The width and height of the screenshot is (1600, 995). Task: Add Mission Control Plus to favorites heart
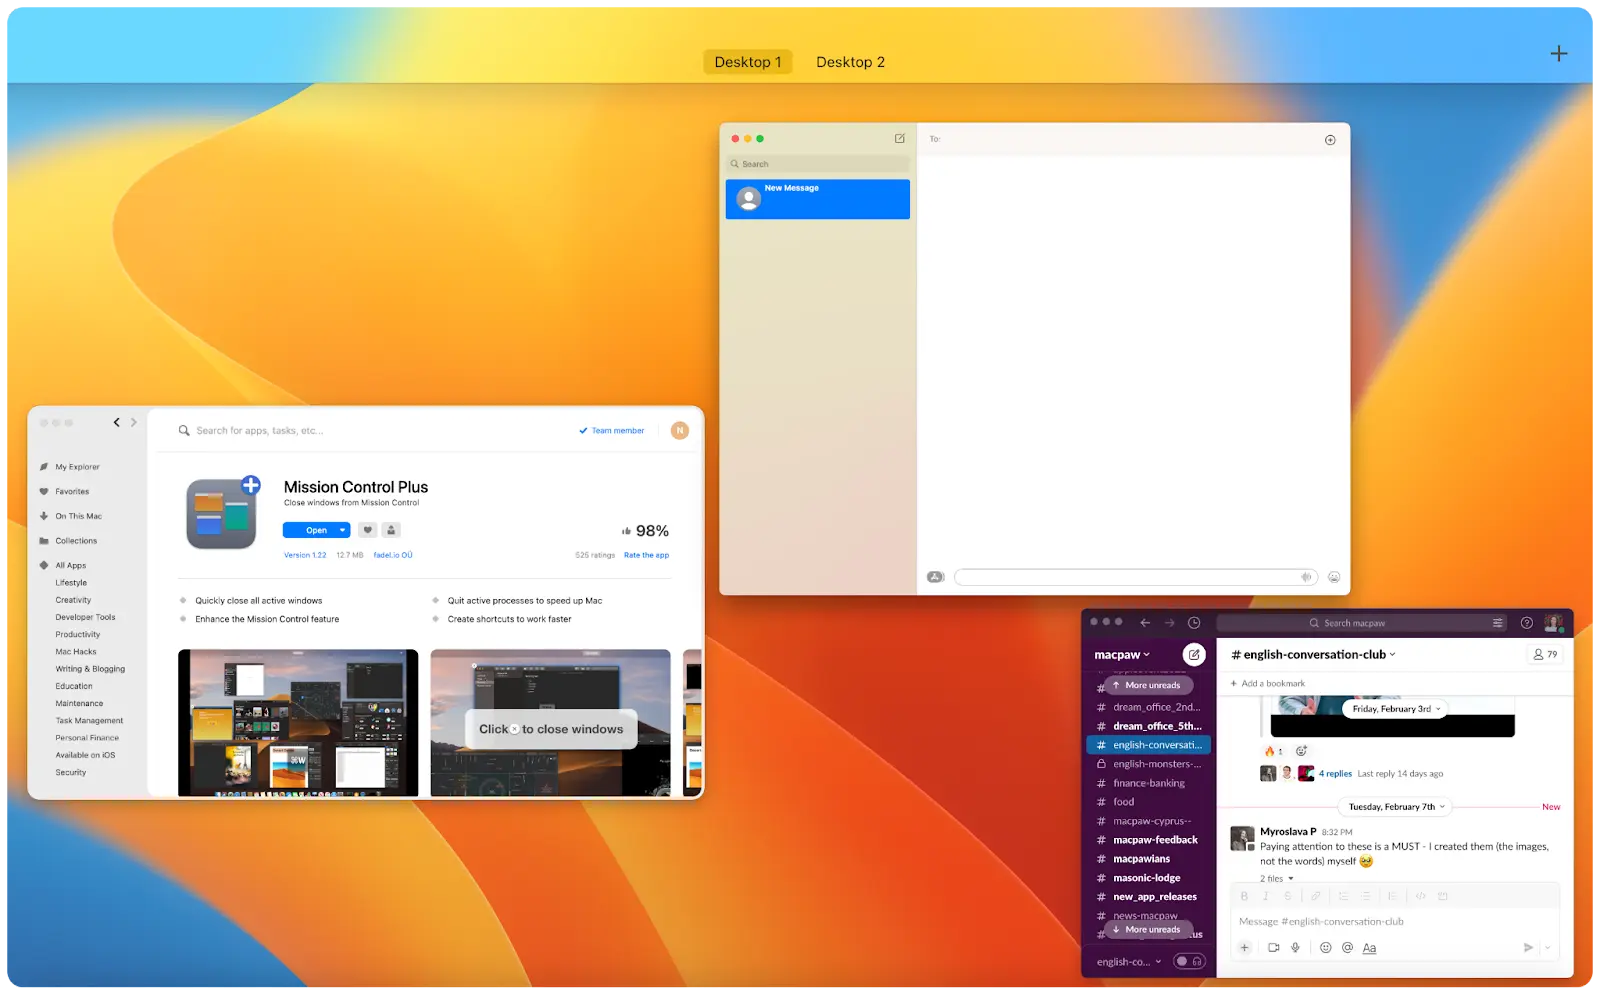pyautogui.click(x=368, y=530)
